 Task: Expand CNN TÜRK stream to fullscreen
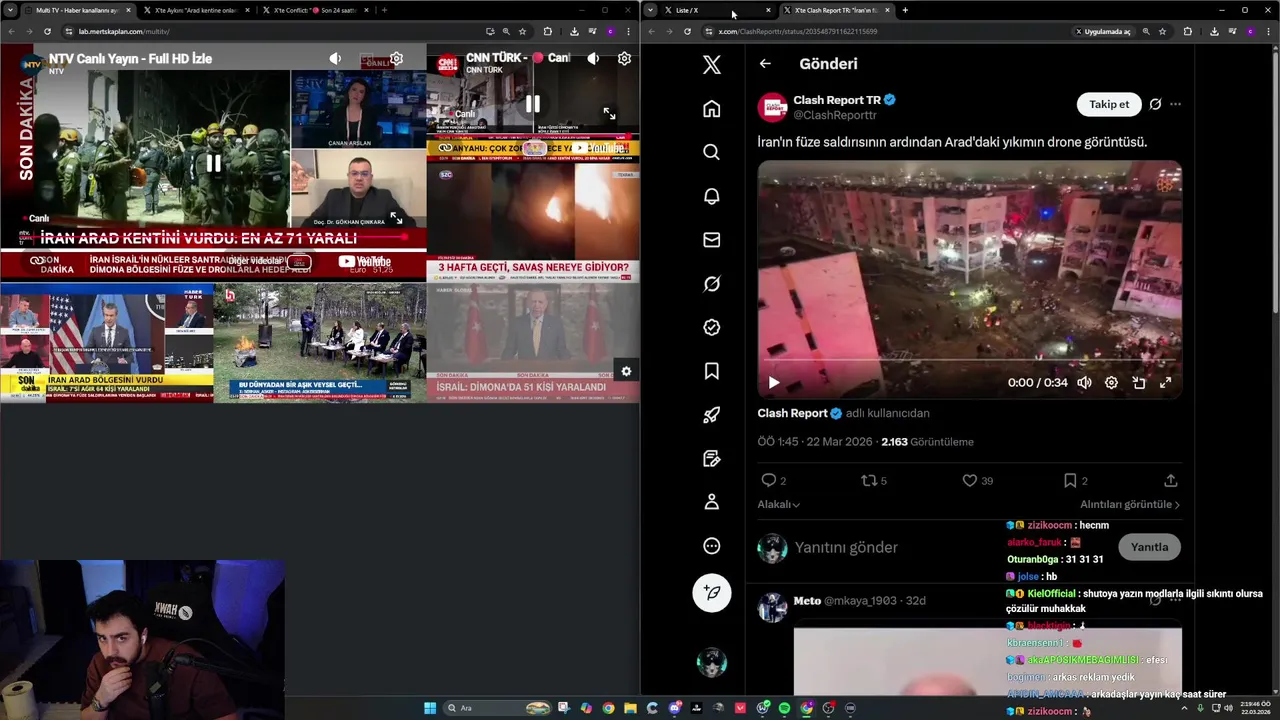tap(609, 114)
